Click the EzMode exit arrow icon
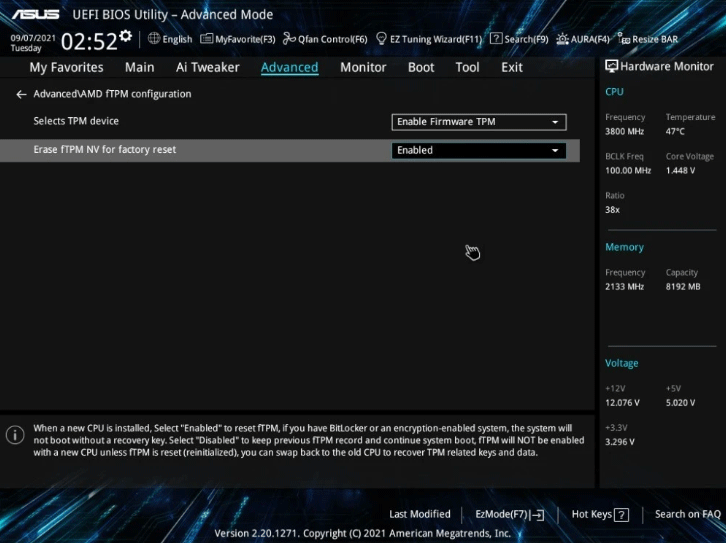The image size is (726, 543). coord(538,515)
